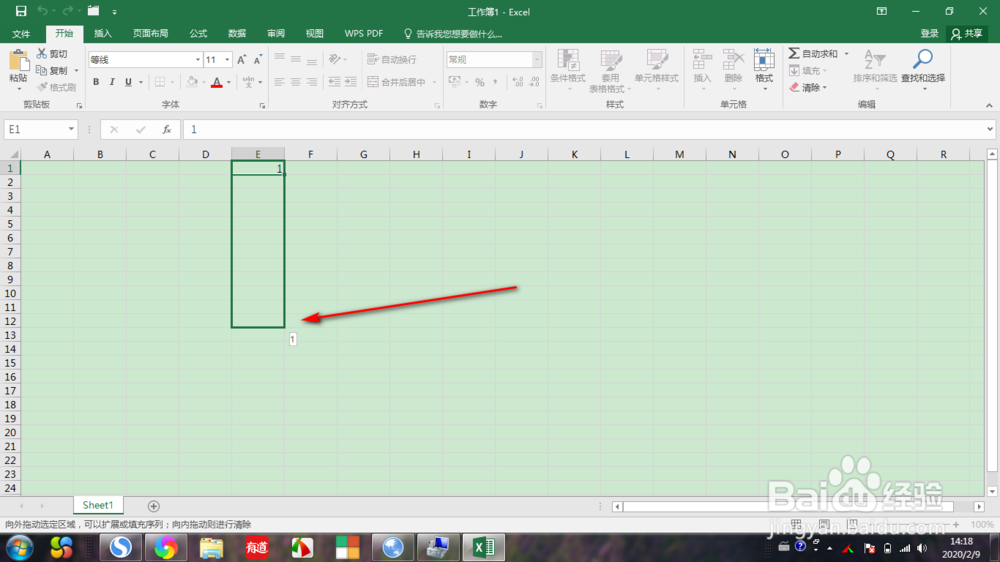Click the text orientation icon

335,59
